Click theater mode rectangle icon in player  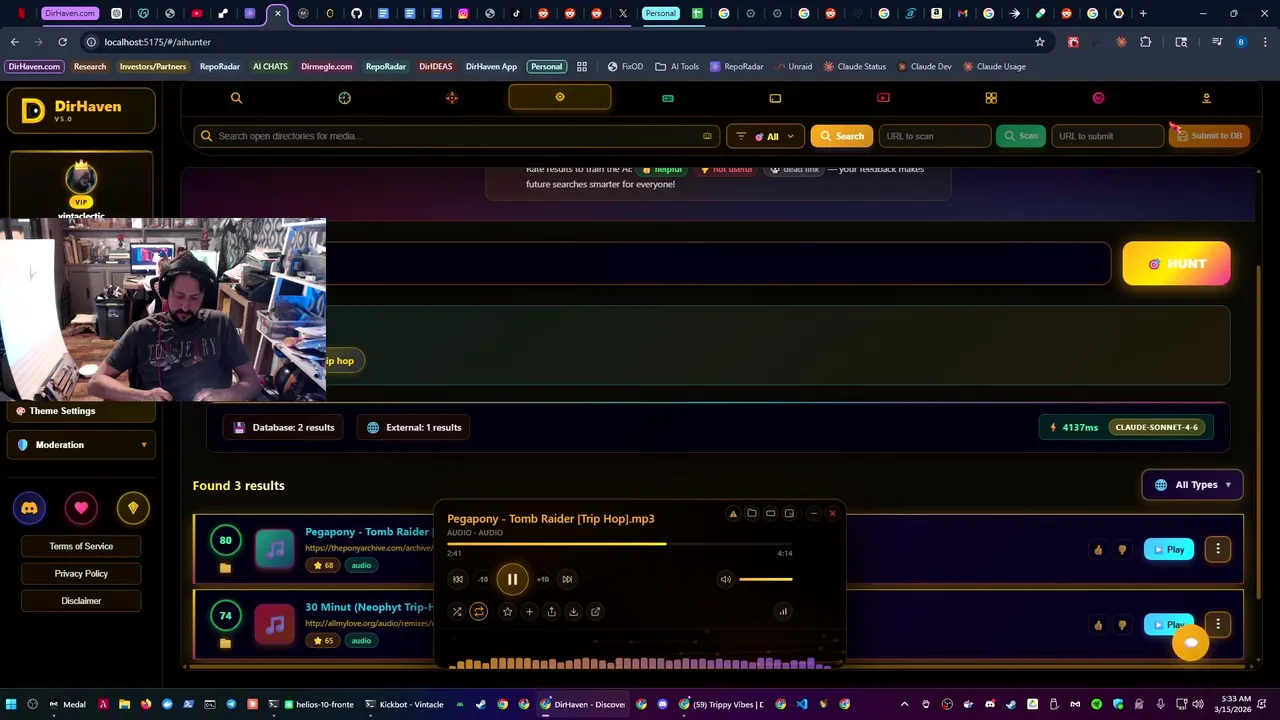click(770, 514)
